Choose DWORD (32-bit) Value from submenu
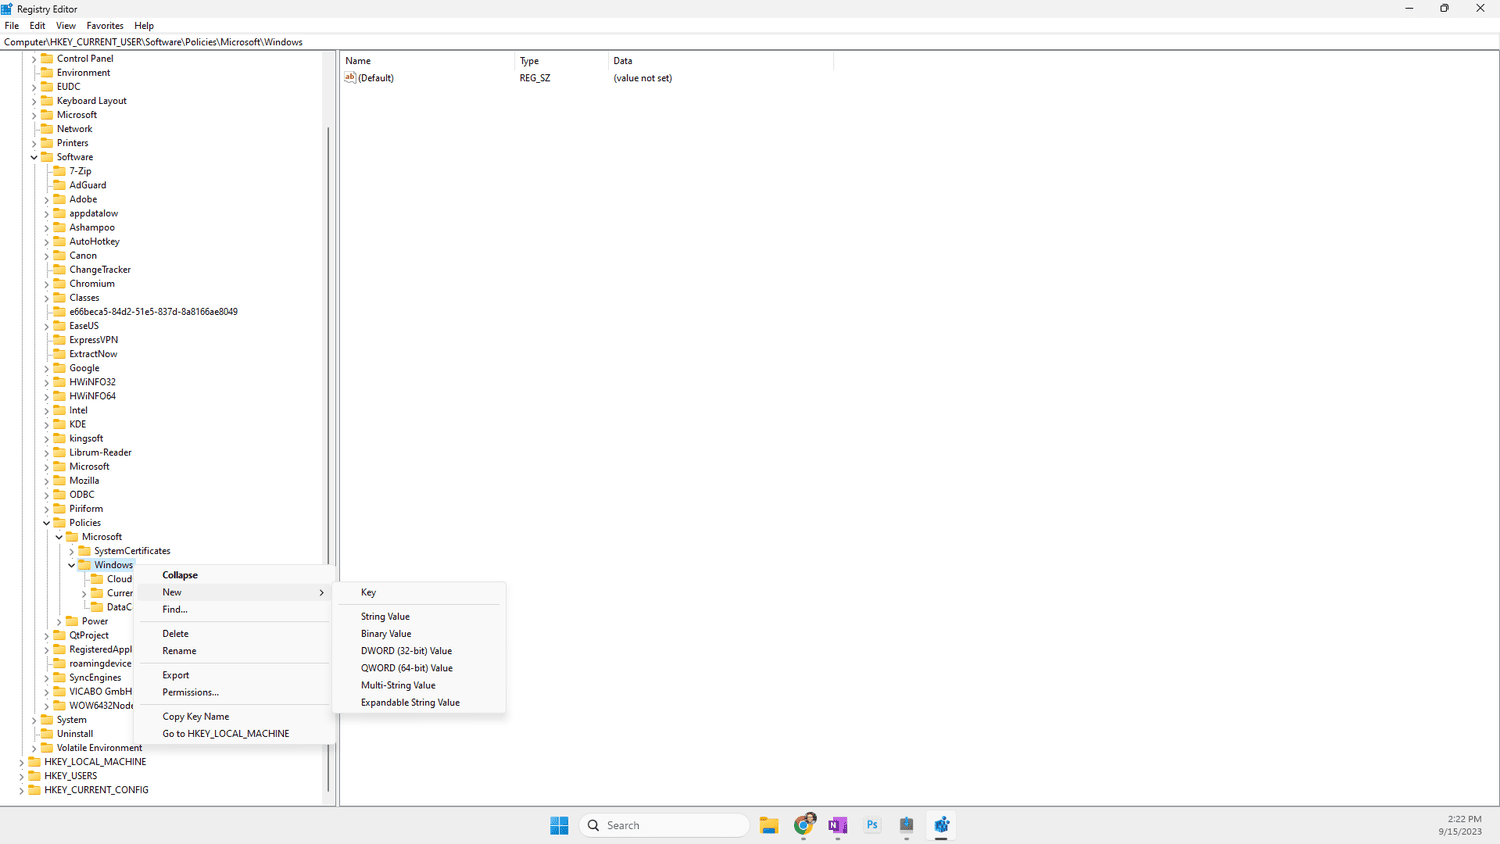This screenshot has width=1500, height=844. coord(406,651)
